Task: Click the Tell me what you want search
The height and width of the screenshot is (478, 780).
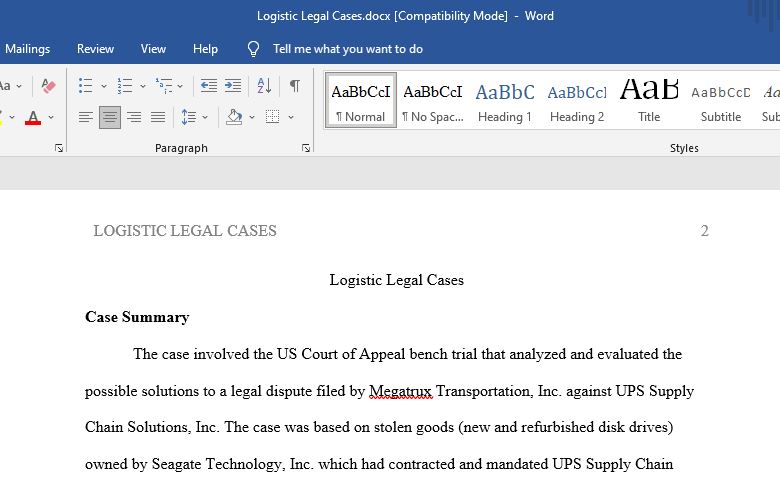Action: click(348, 49)
